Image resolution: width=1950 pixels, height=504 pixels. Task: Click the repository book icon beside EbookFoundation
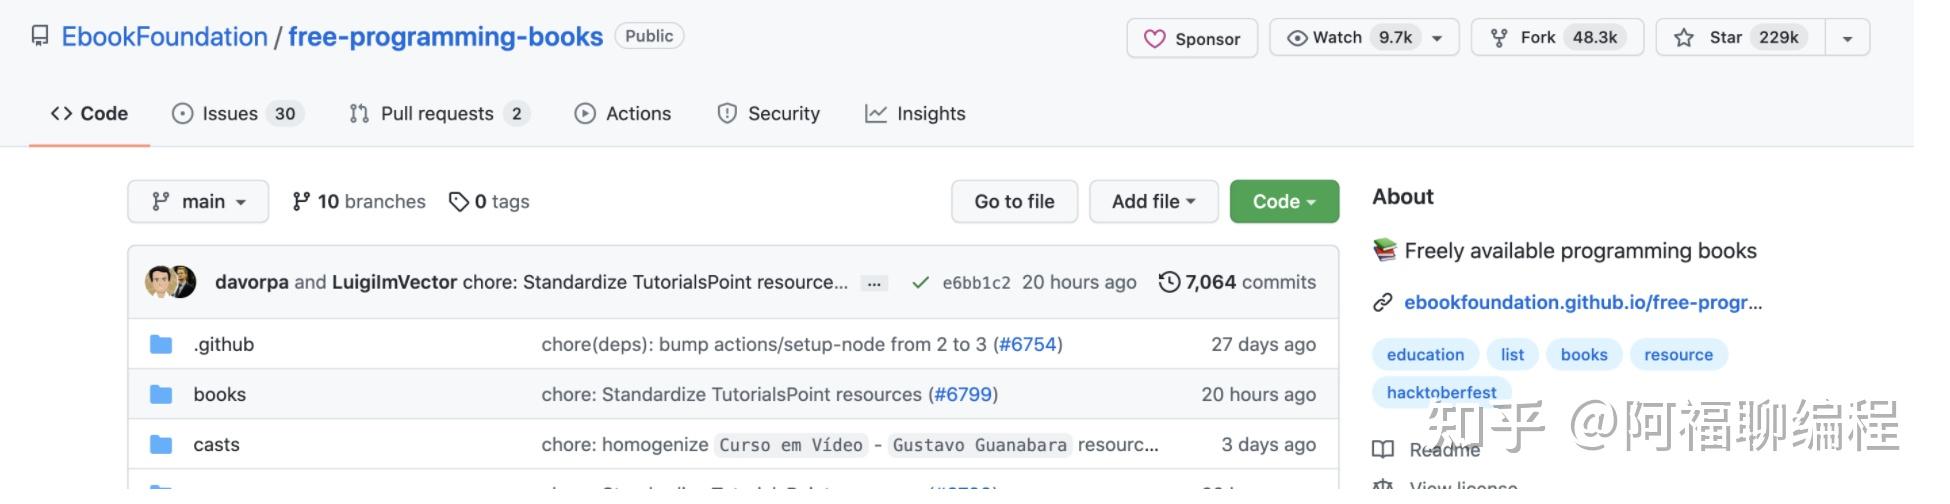(x=40, y=37)
